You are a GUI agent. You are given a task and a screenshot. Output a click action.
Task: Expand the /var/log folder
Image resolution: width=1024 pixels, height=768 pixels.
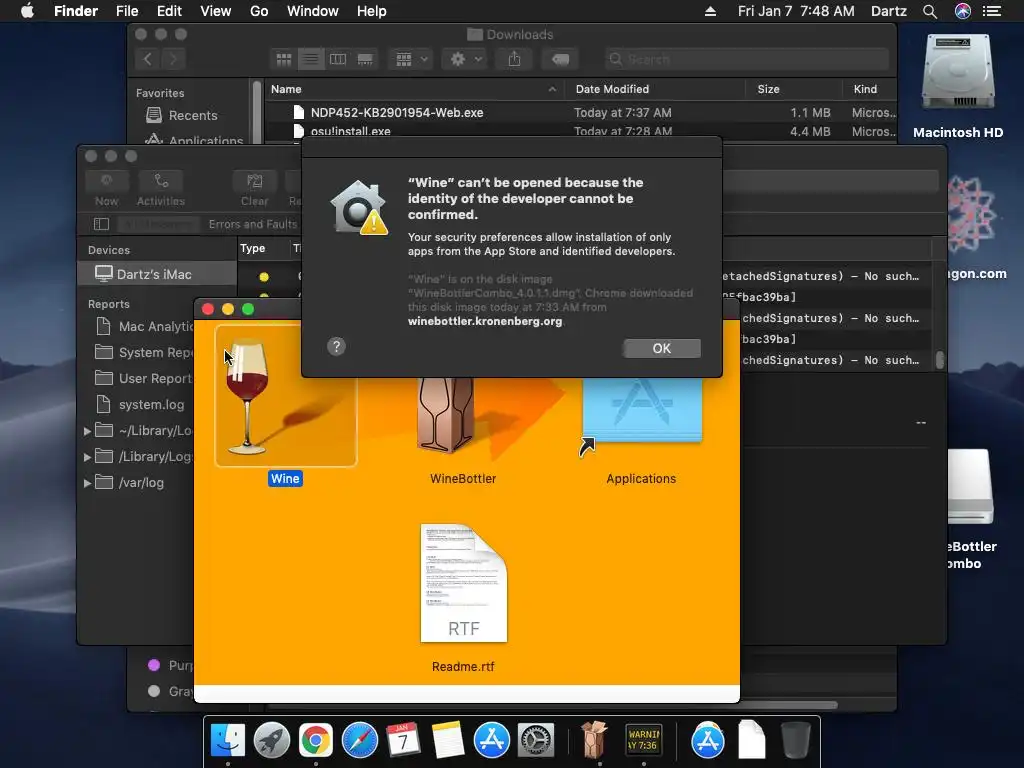coord(87,483)
